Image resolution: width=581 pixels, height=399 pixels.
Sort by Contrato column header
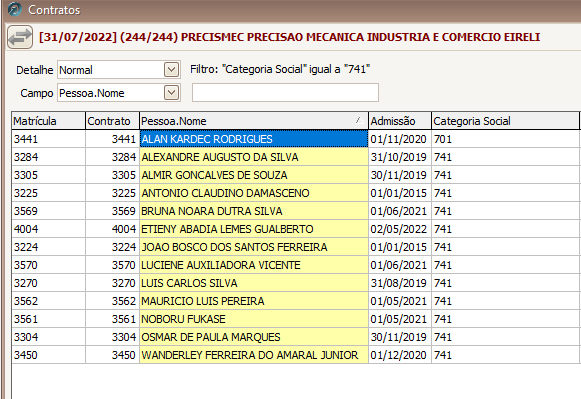point(112,121)
